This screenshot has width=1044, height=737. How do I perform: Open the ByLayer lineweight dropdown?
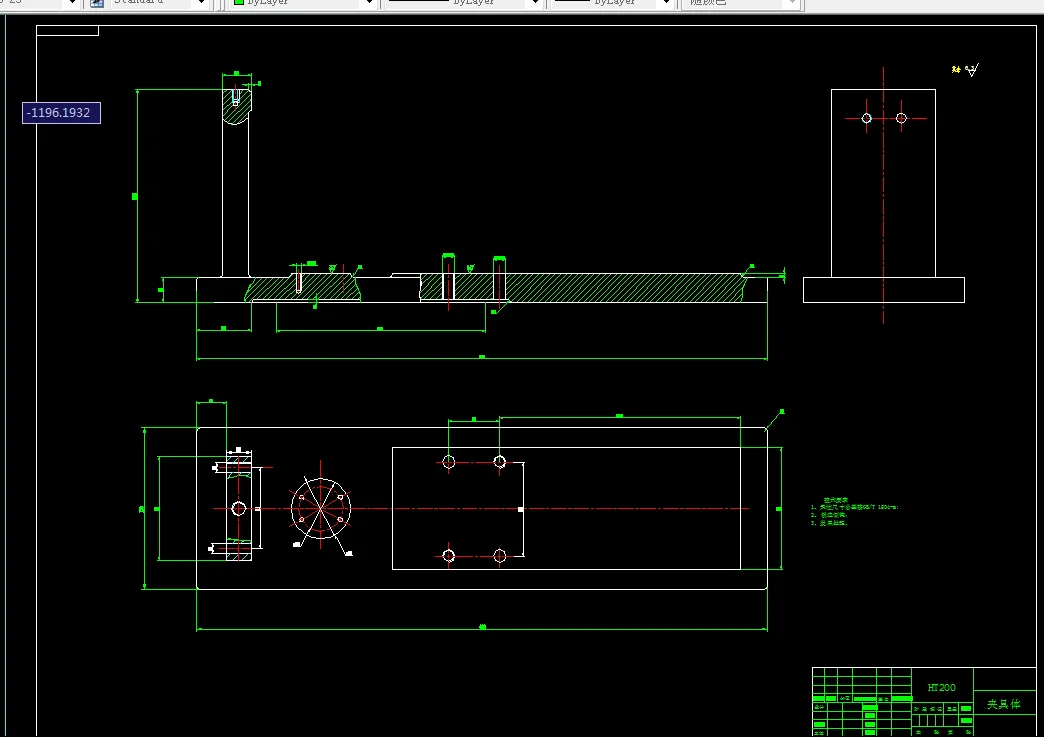[x=613, y=4]
